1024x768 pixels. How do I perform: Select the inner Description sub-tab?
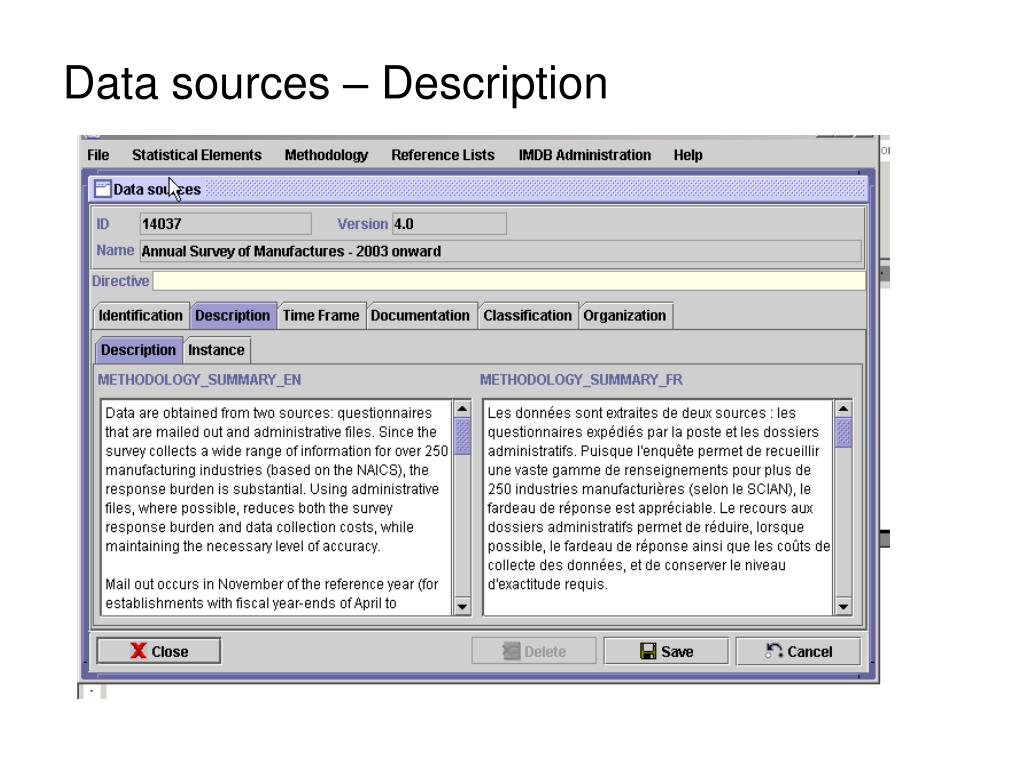[138, 350]
